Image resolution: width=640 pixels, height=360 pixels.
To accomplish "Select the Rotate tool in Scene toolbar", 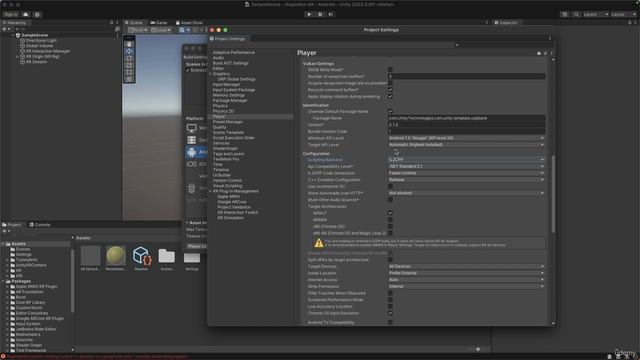I will [x=129, y=58].
